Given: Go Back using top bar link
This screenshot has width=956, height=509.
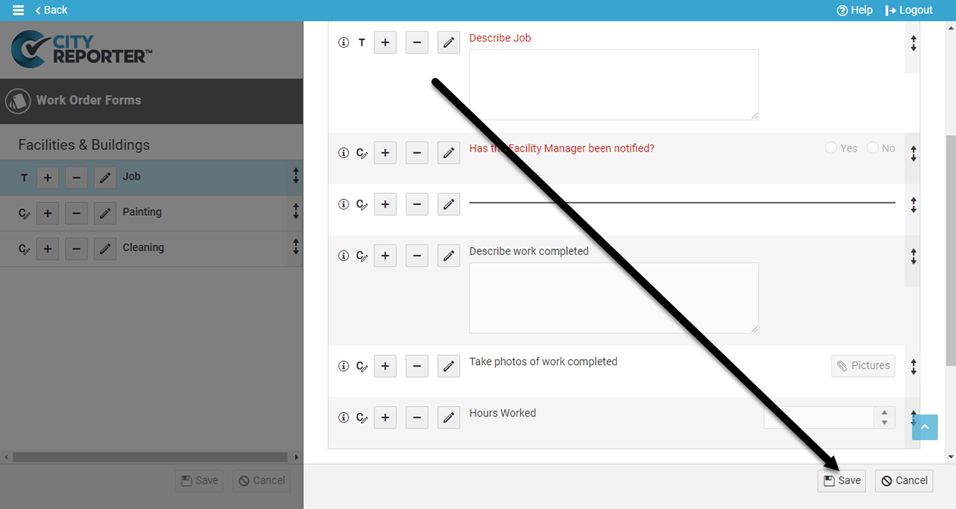Looking at the screenshot, I should click(51, 10).
